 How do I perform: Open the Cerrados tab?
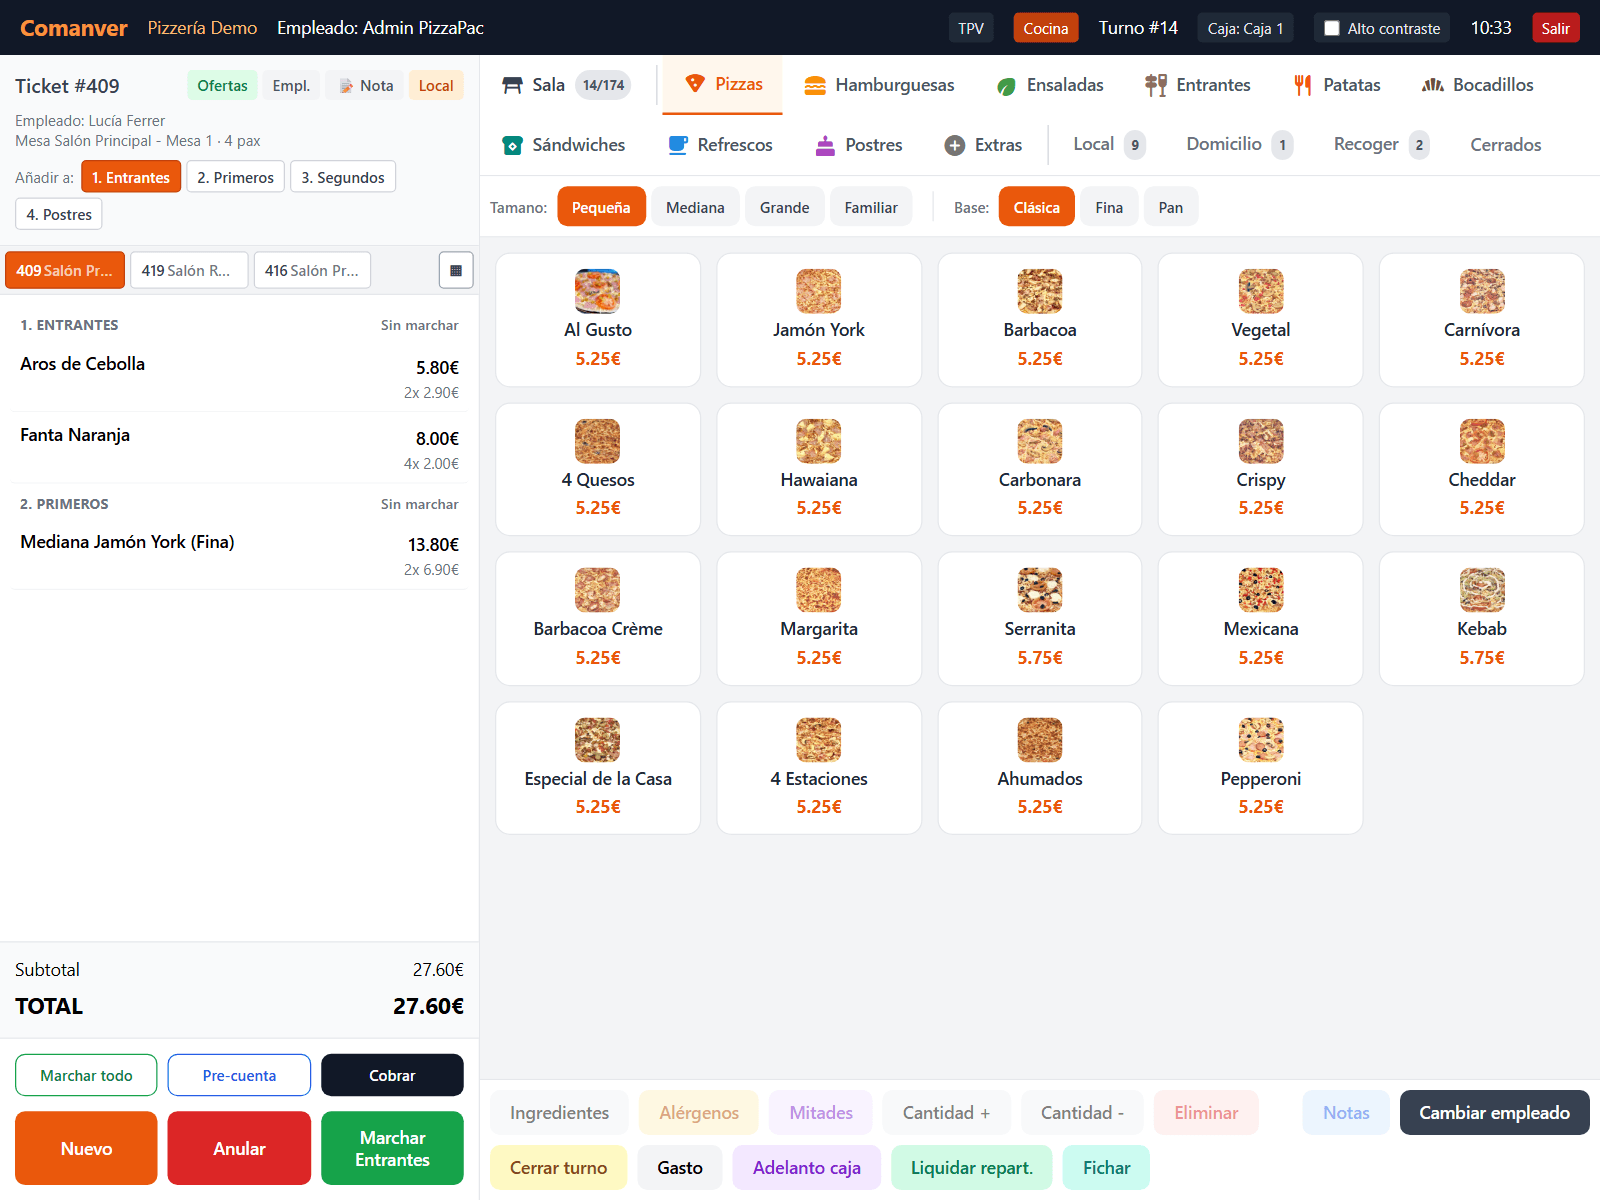[1505, 145]
